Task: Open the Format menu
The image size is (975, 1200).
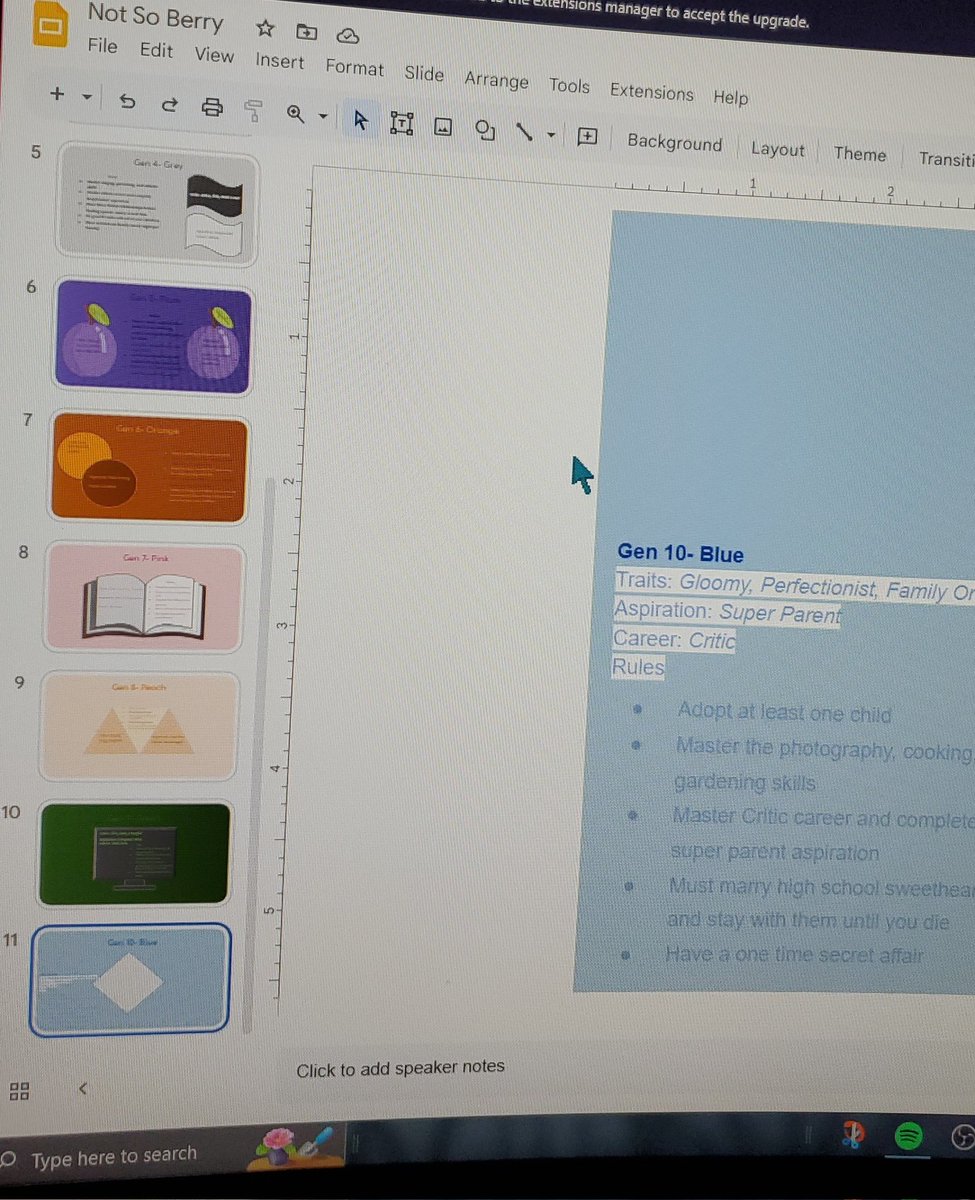Action: point(354,67)
